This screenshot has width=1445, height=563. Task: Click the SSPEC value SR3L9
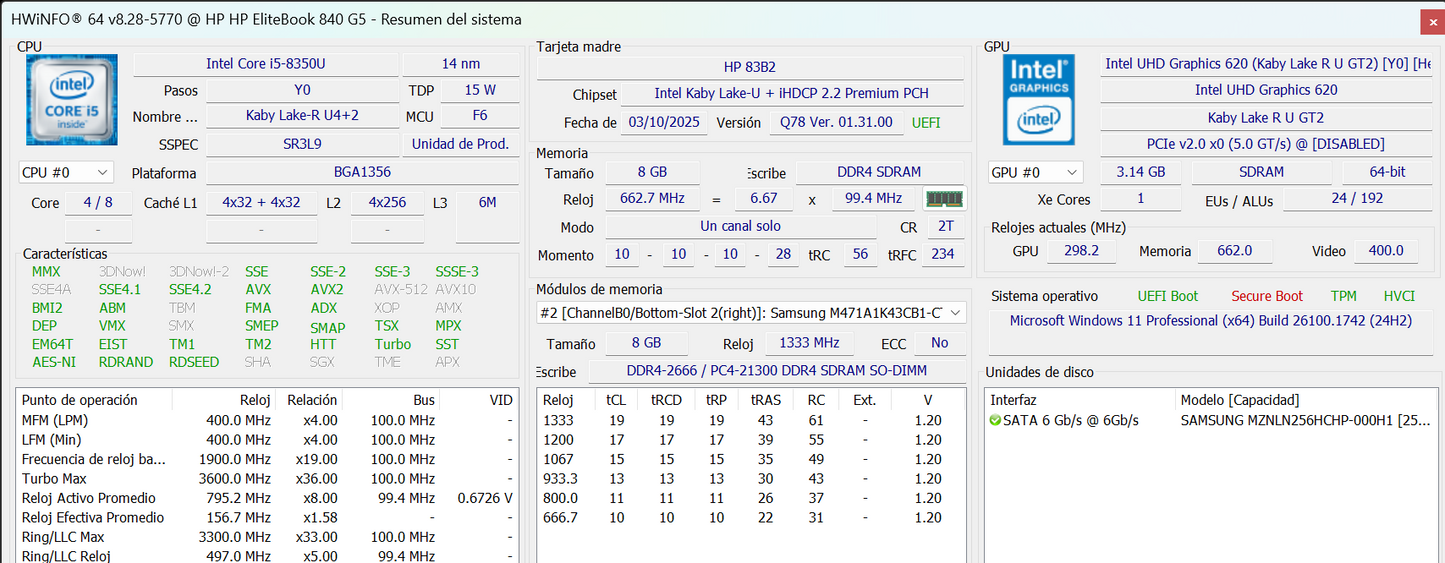[303, 144]
